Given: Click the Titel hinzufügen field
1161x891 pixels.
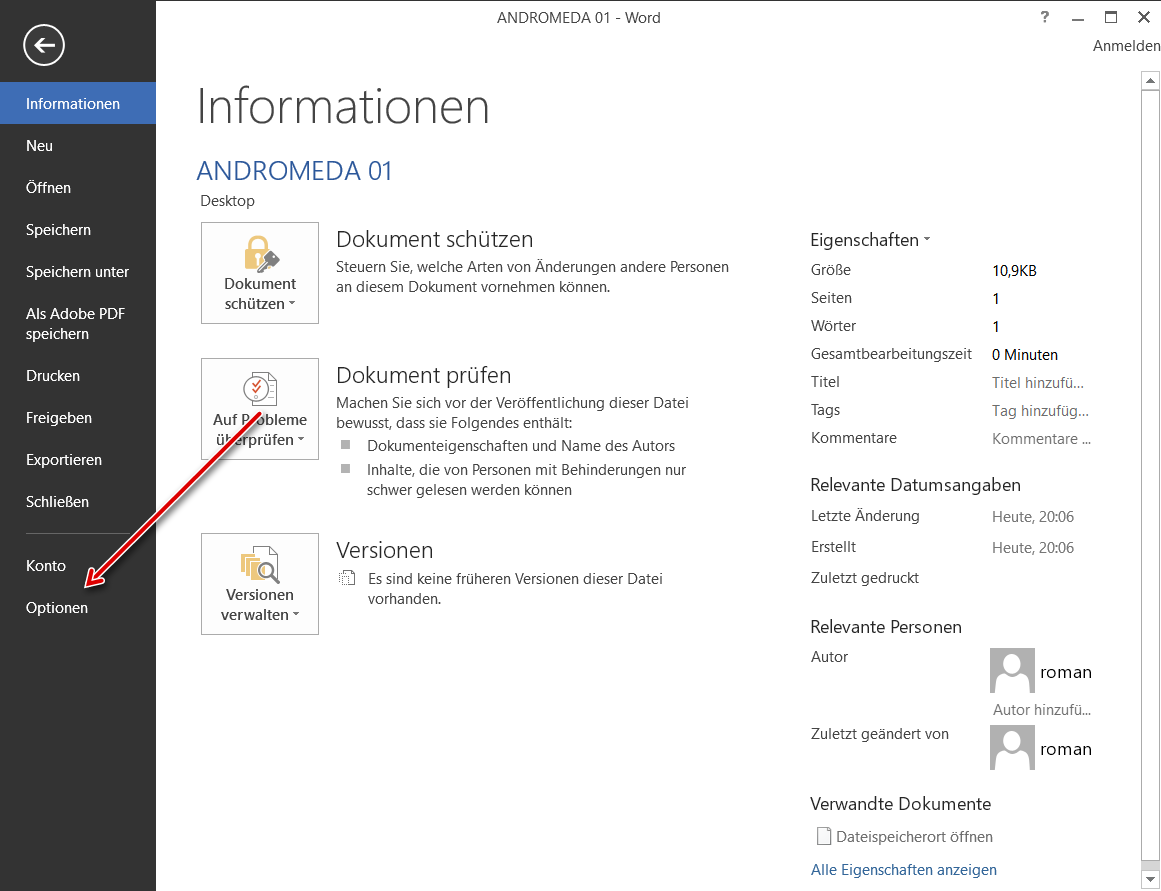Looking at the screenshot, I should 1038,383.
